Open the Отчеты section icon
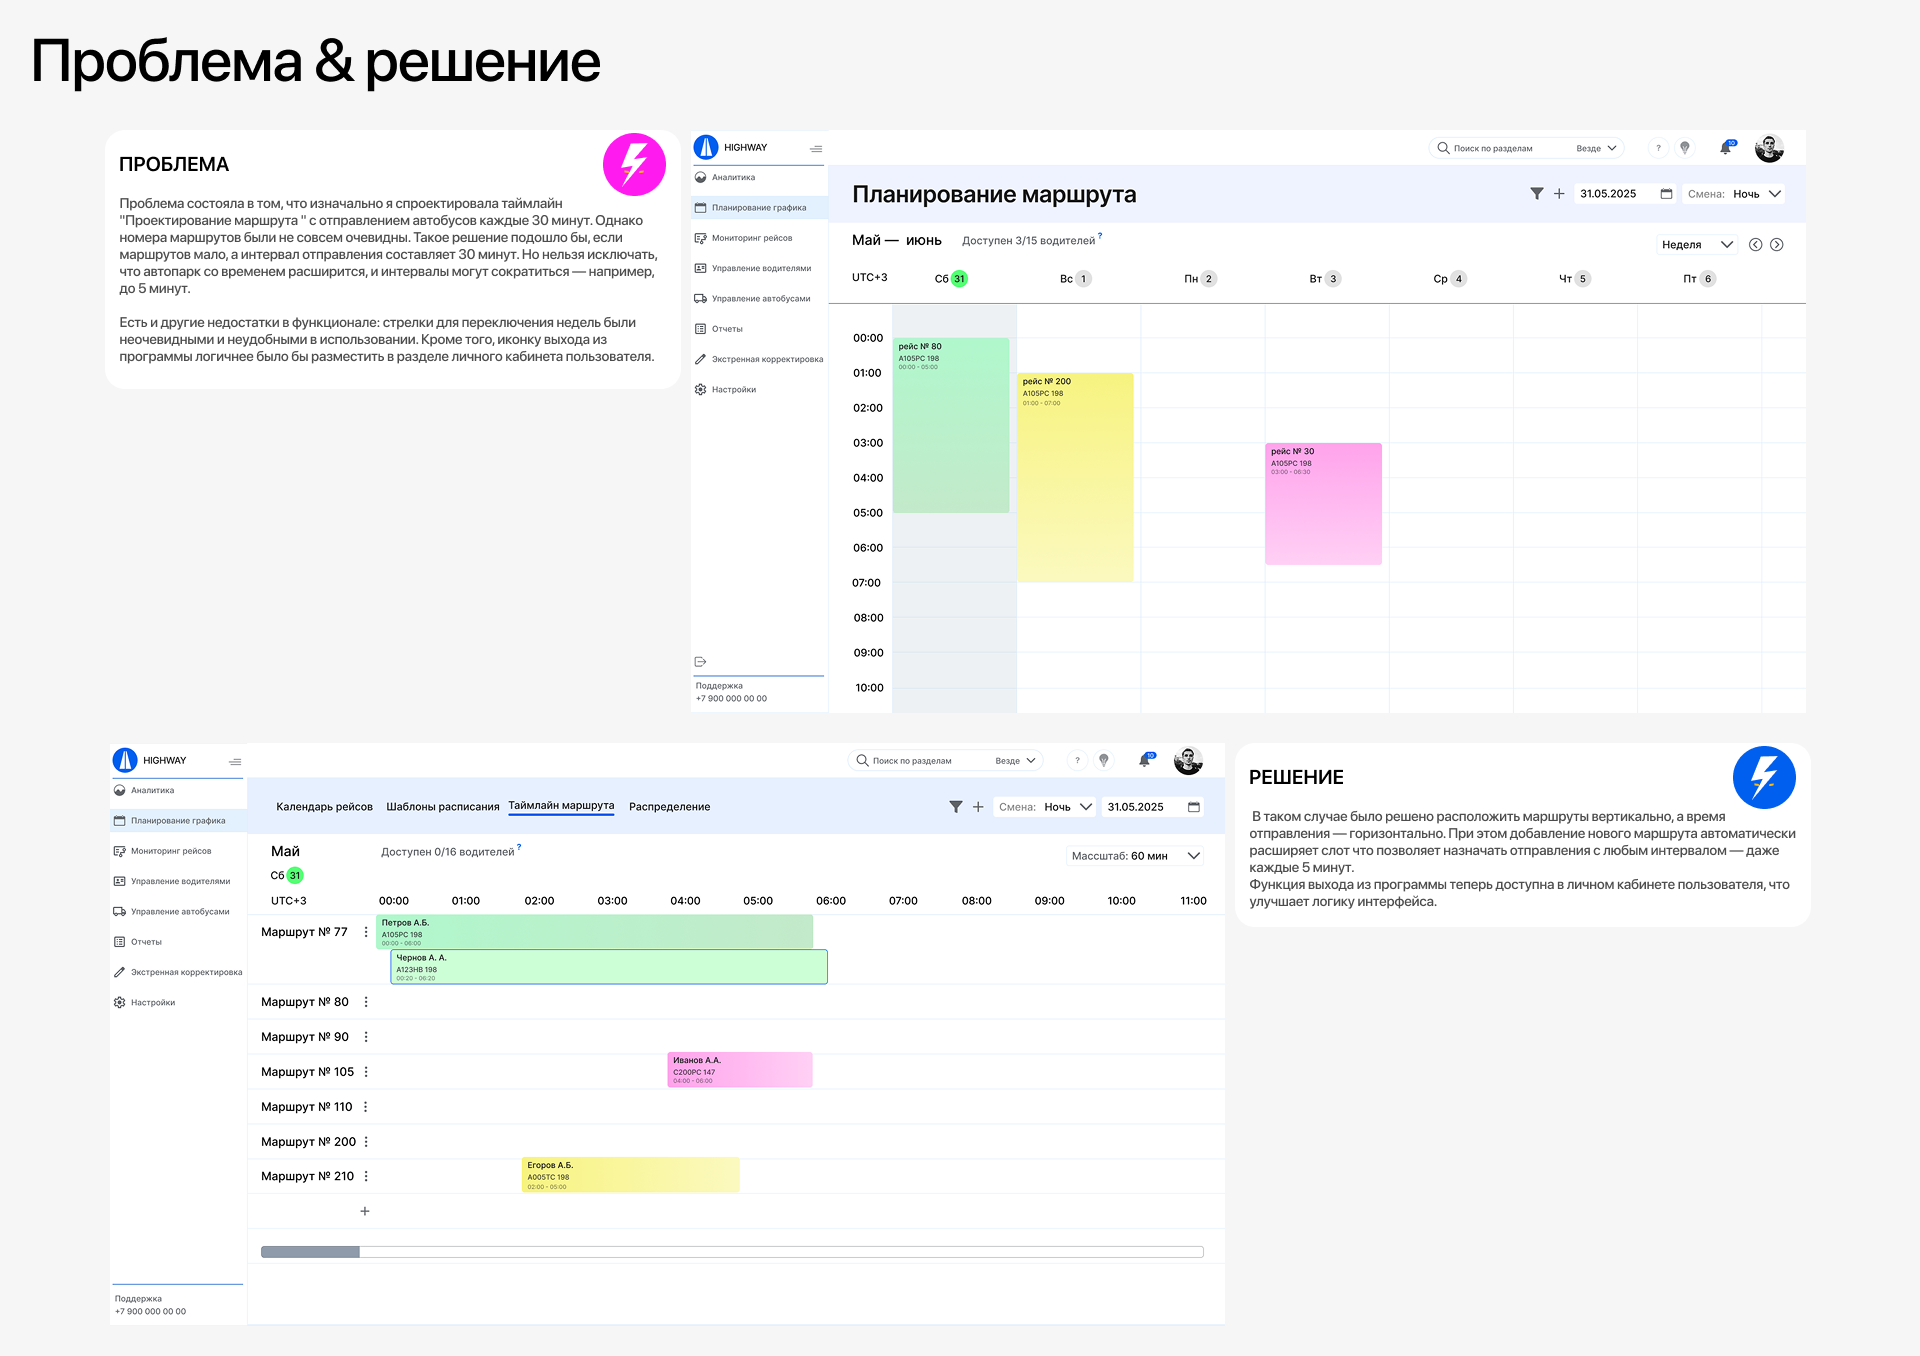 (x=700, y=328)
